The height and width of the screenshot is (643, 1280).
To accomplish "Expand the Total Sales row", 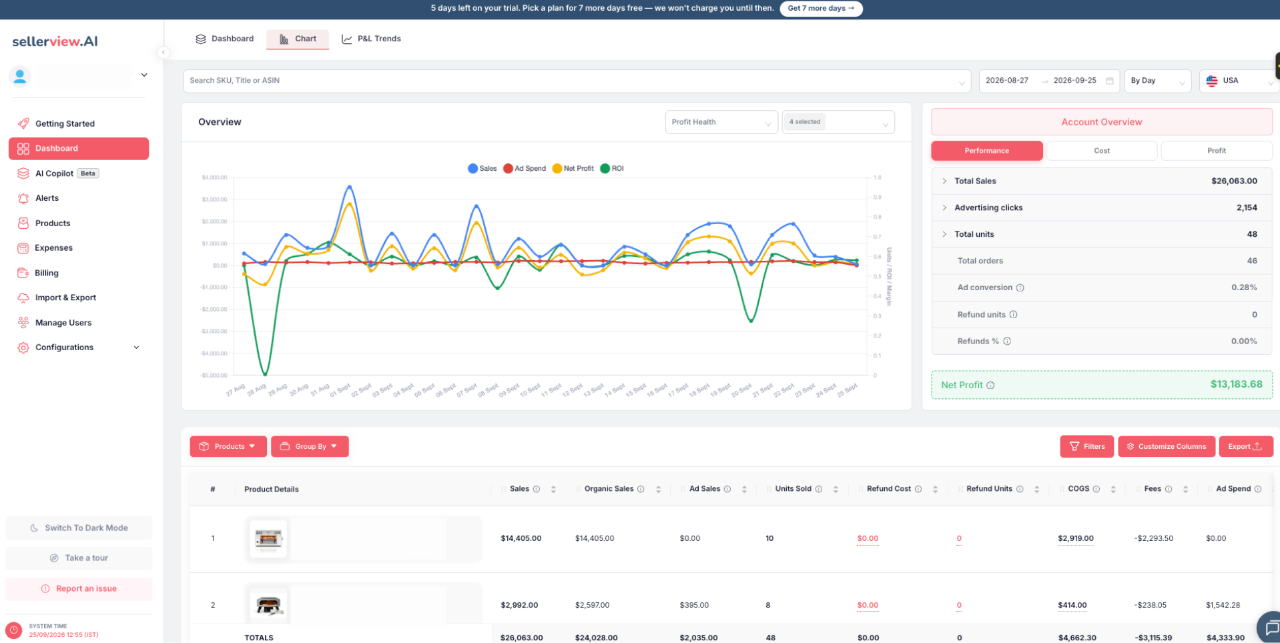I will (x=945, y=181).
